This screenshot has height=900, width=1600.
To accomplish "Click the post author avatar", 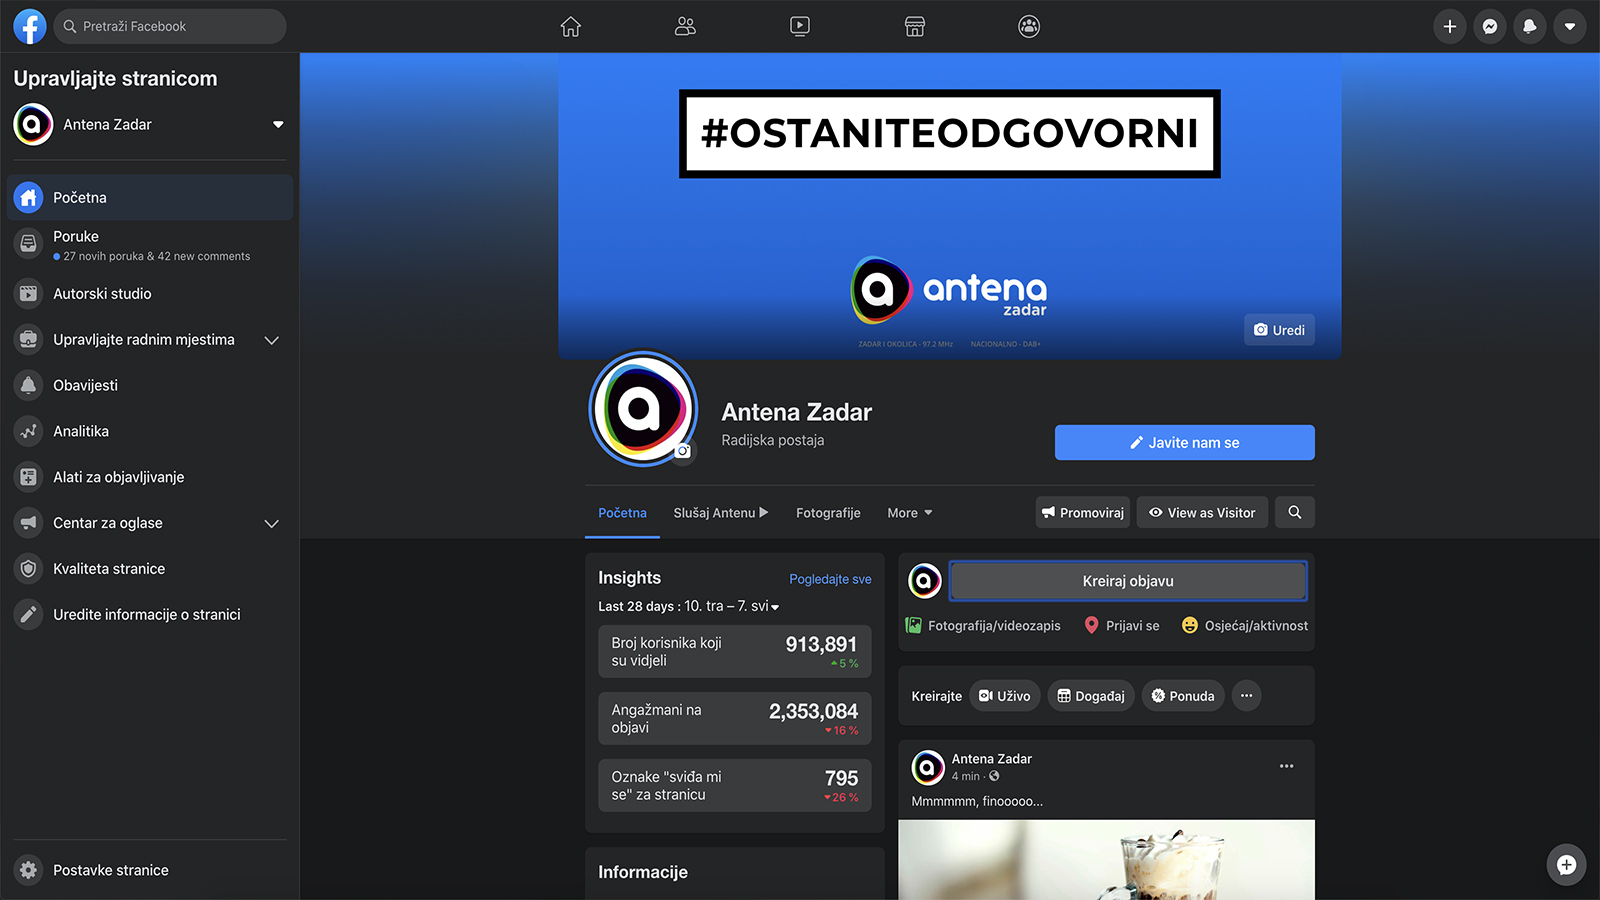I will 928,768.
